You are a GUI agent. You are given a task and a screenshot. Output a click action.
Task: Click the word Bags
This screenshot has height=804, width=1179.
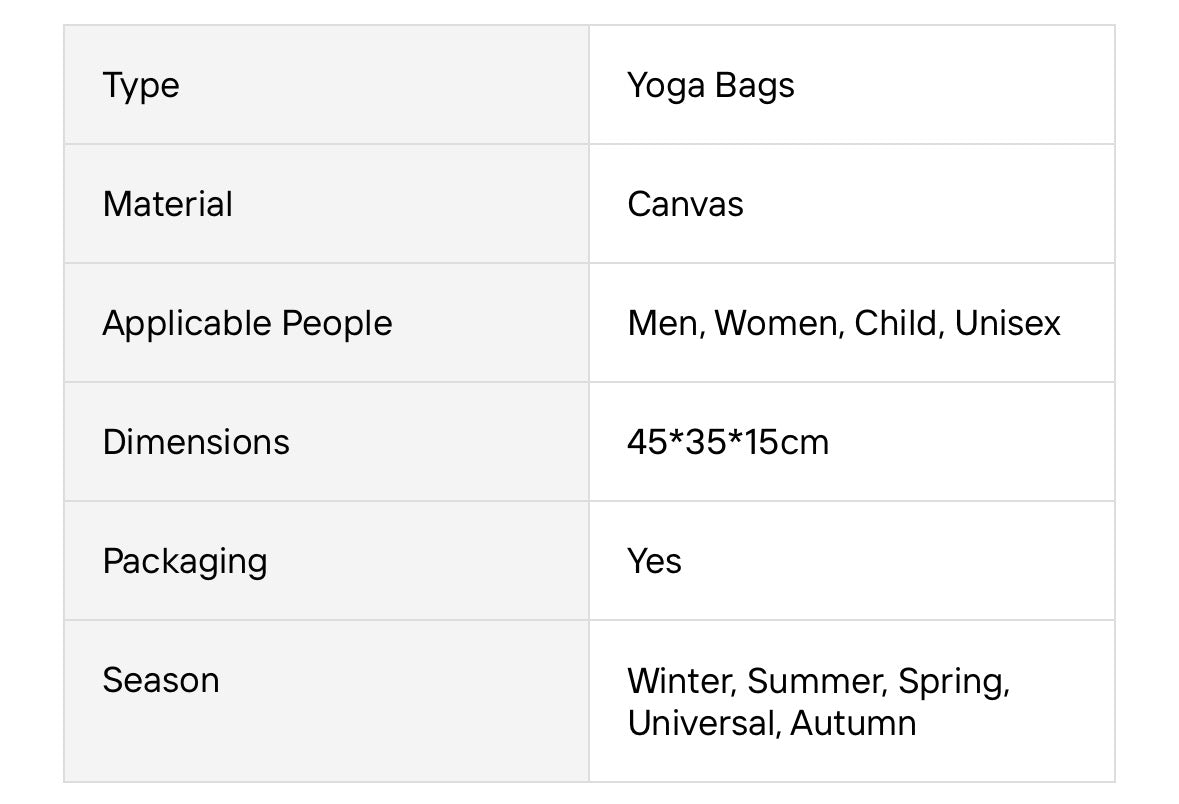[755, 86]
